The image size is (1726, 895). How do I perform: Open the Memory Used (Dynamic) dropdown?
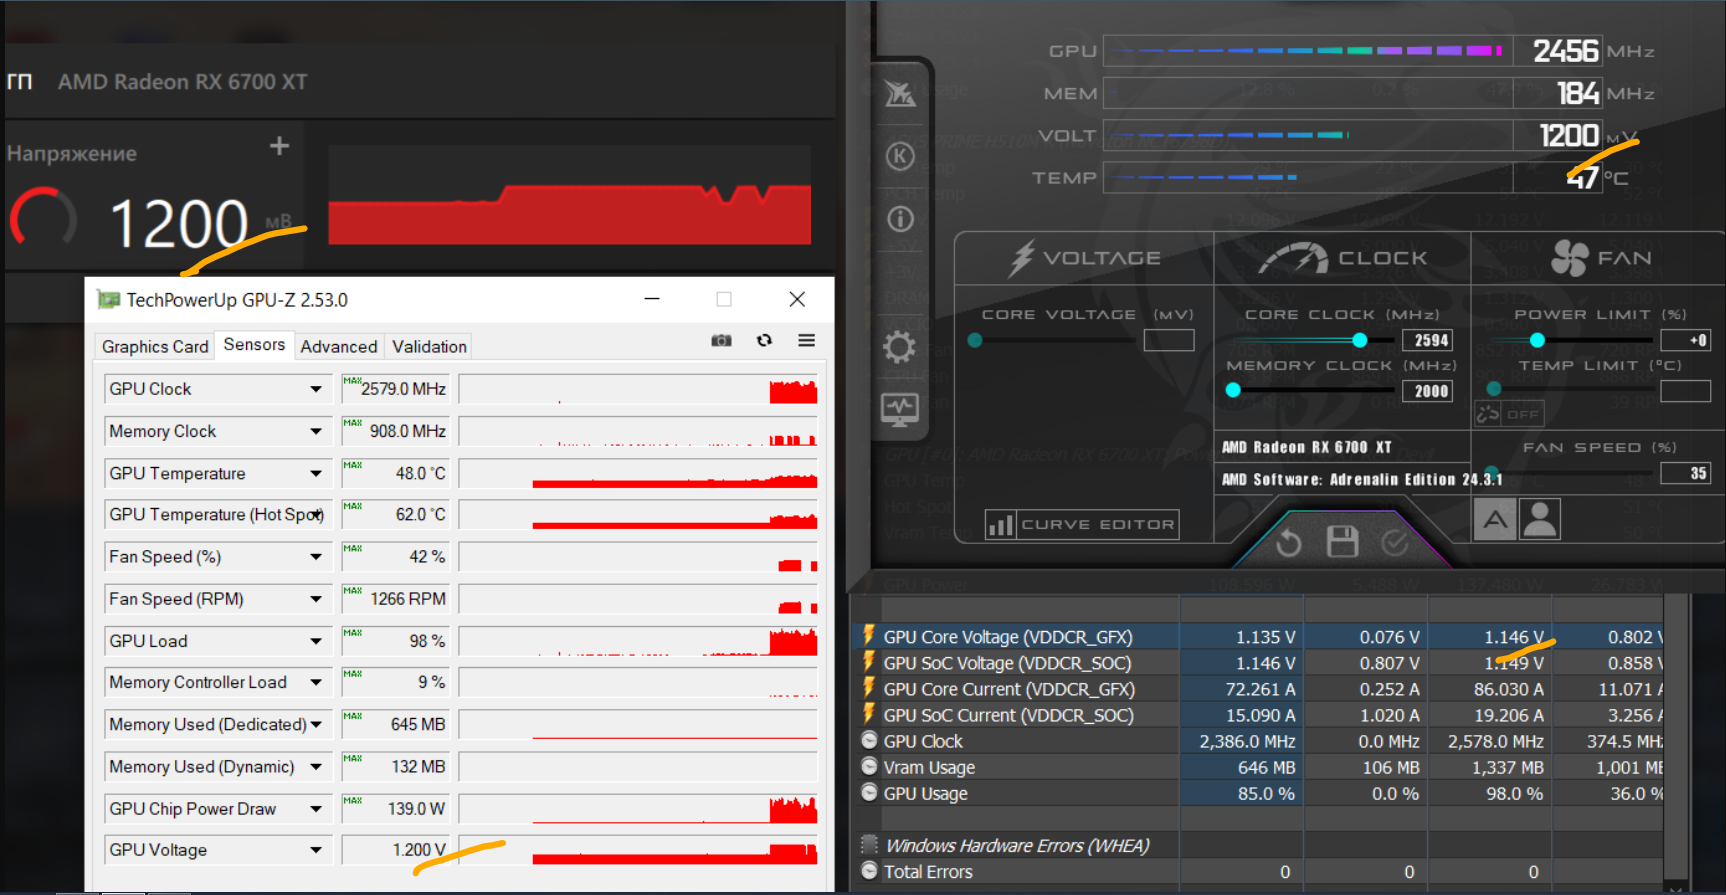(x=316, y=766)
